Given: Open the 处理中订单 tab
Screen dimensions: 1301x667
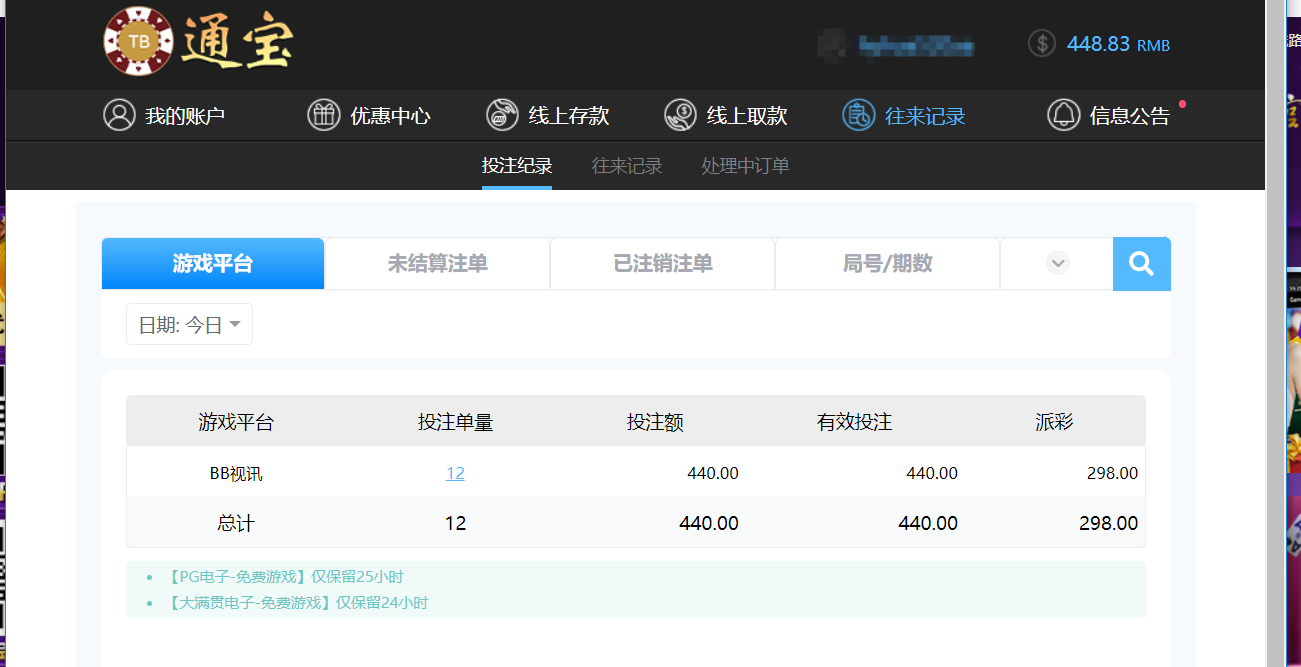Looking at the screenshot, I should [x=745, y=165].
